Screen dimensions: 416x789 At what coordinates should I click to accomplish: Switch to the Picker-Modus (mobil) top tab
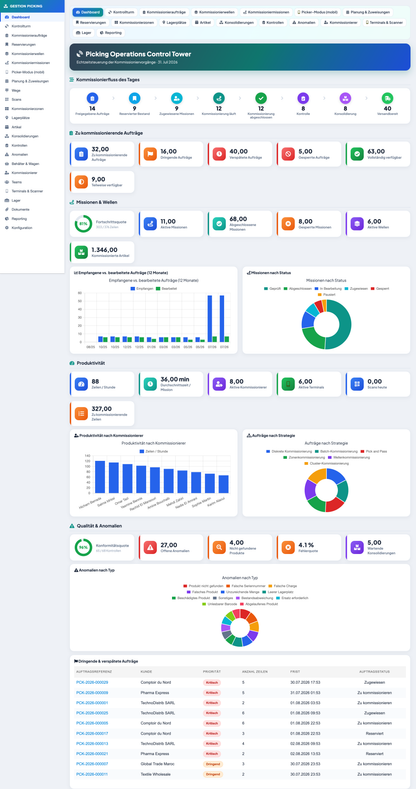point(318,12)
